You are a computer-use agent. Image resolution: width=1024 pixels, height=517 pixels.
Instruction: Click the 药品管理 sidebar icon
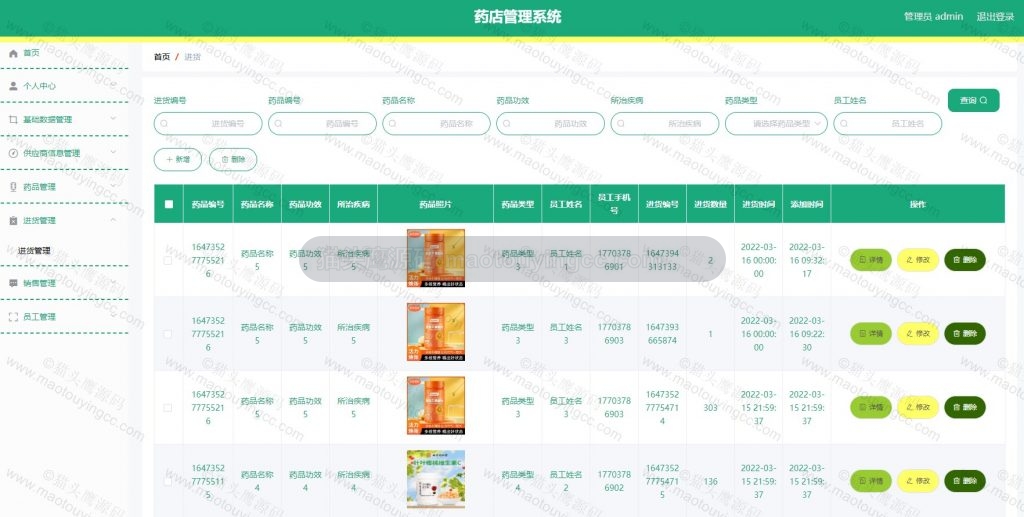13,187
